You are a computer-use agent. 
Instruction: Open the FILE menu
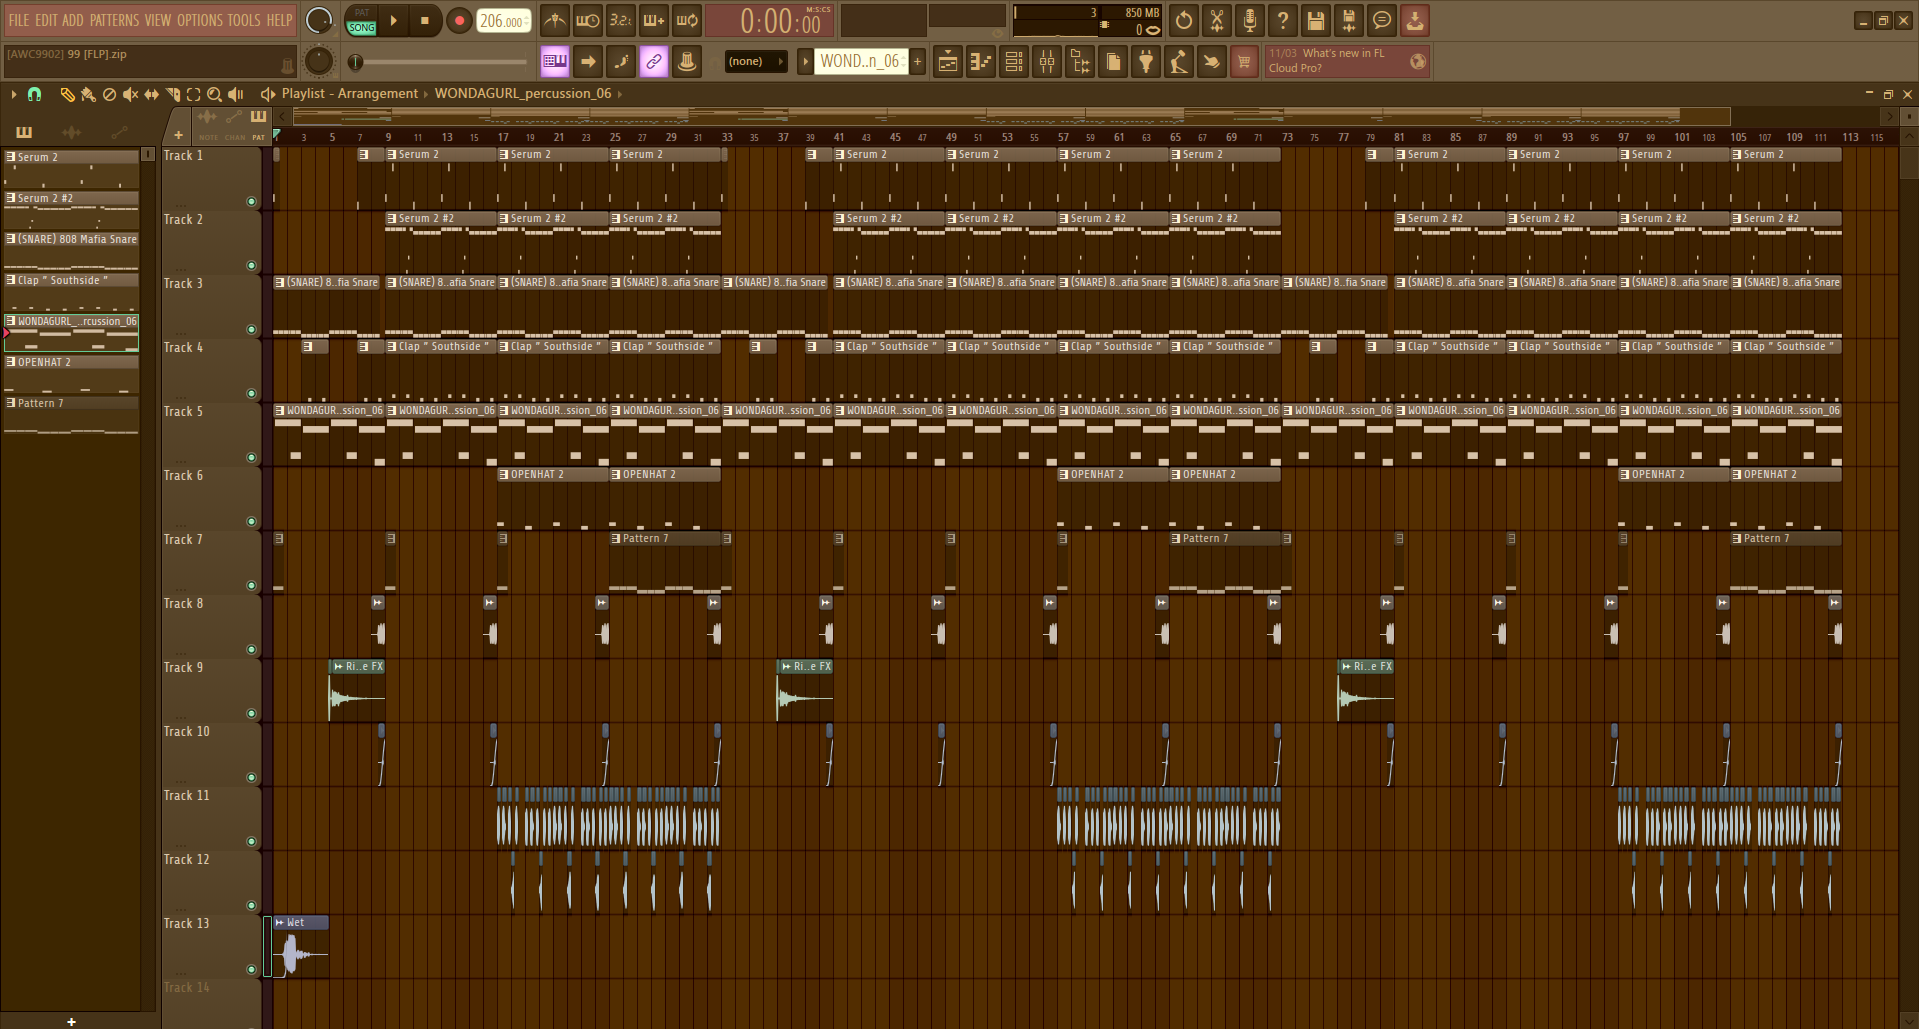[x=19, y=20]
